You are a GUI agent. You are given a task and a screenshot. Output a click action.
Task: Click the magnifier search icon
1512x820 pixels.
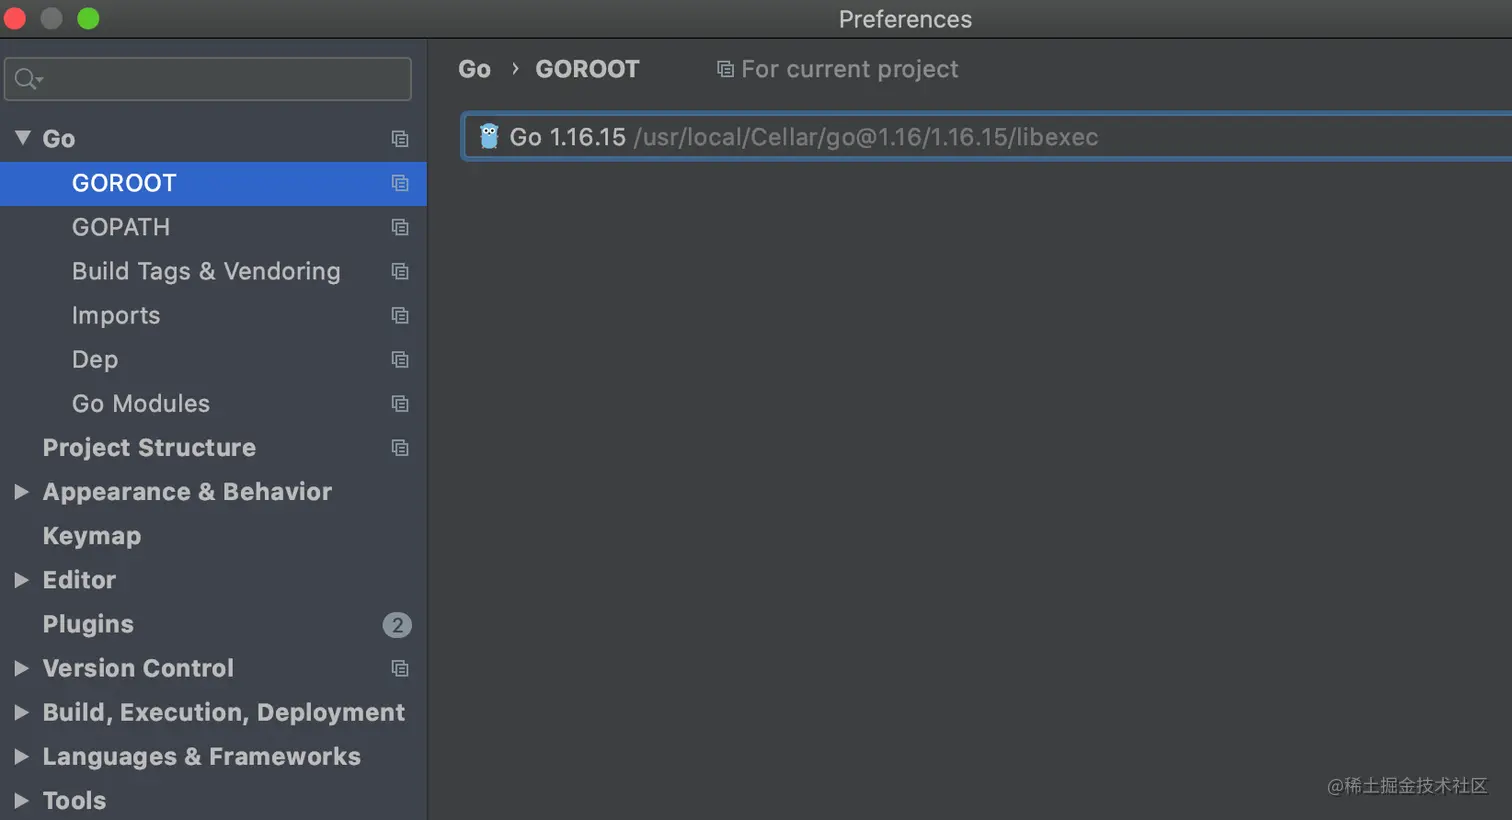[26, 79]
